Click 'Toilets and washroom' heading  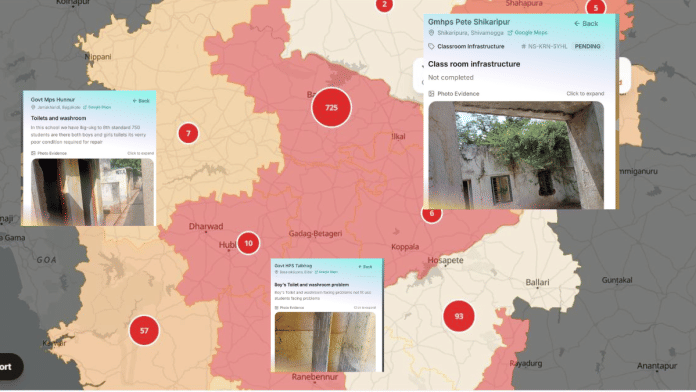tap(58, 118)
